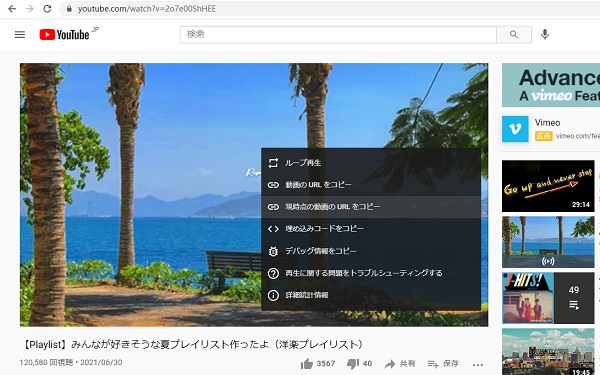Click the browser address bar URL

tap(147, 9)
